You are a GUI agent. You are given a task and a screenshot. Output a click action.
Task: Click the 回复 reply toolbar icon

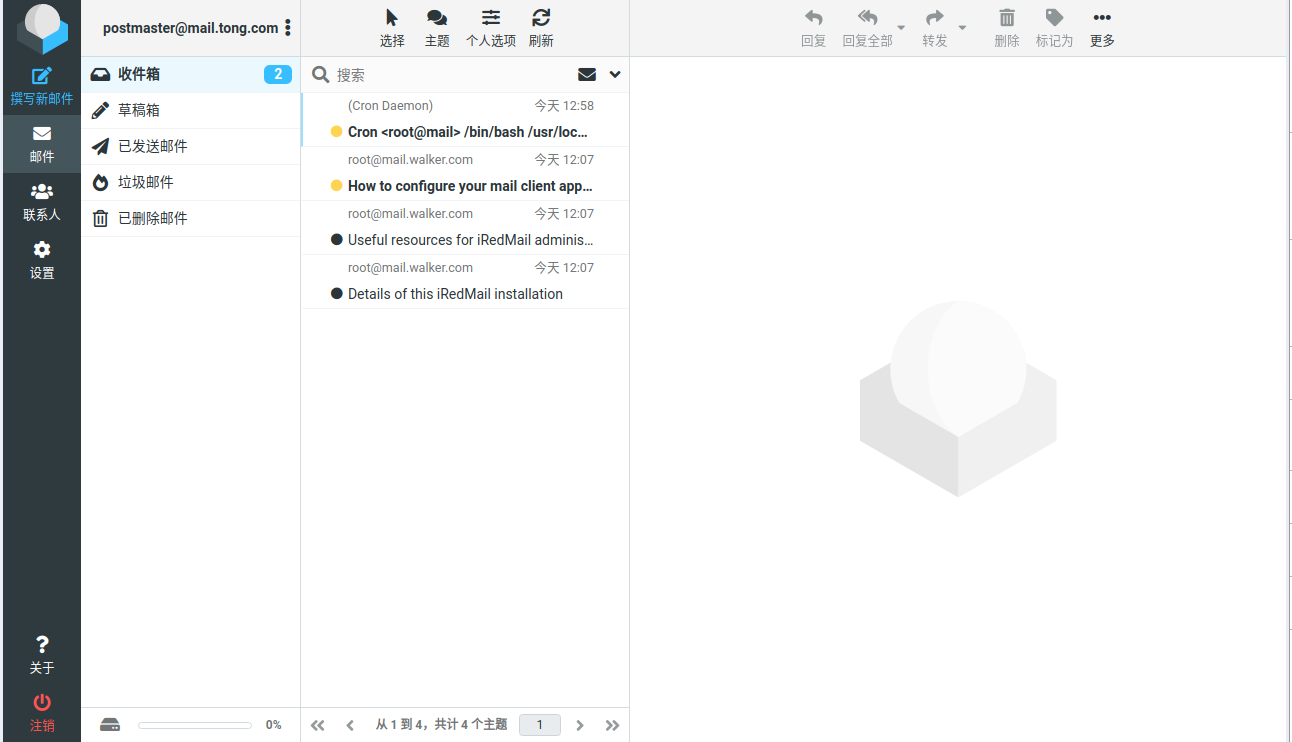813,27
